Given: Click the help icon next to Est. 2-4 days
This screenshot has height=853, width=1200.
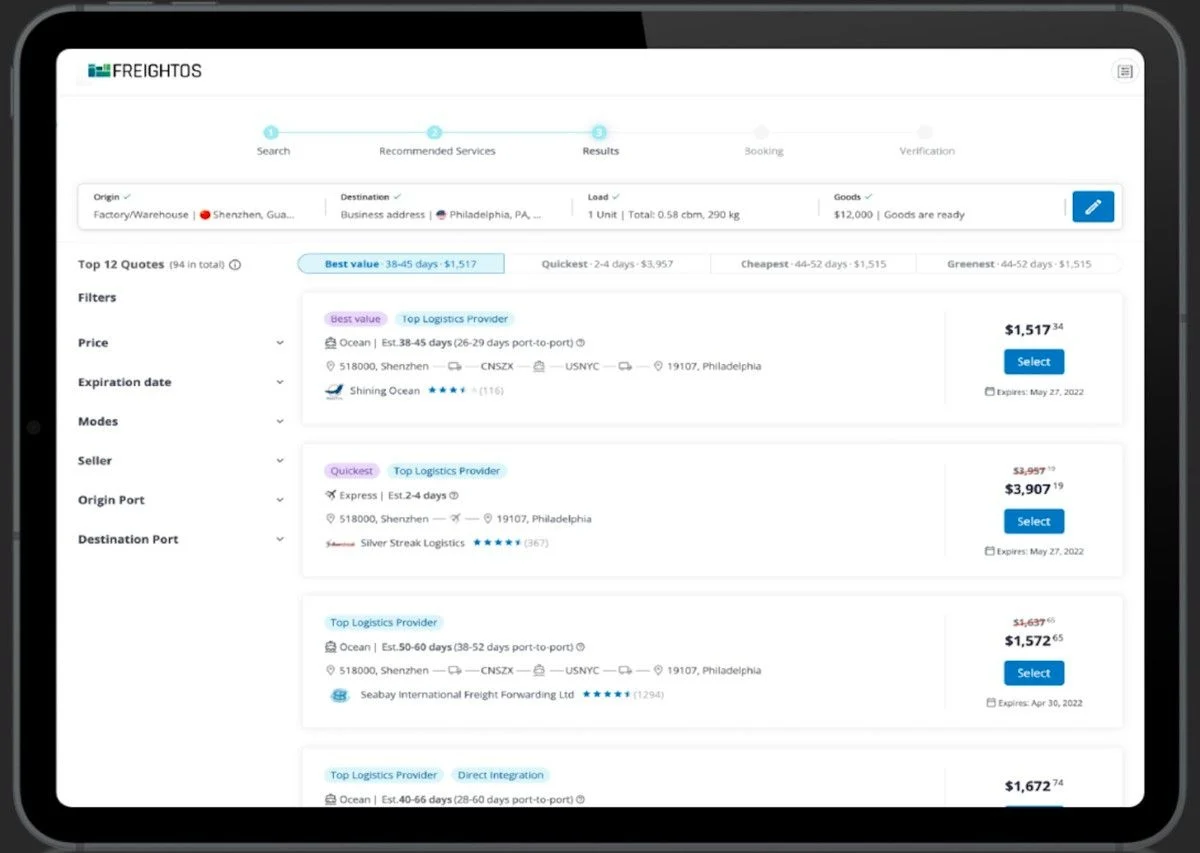Looking at the screenshot, I should point(454,495).
